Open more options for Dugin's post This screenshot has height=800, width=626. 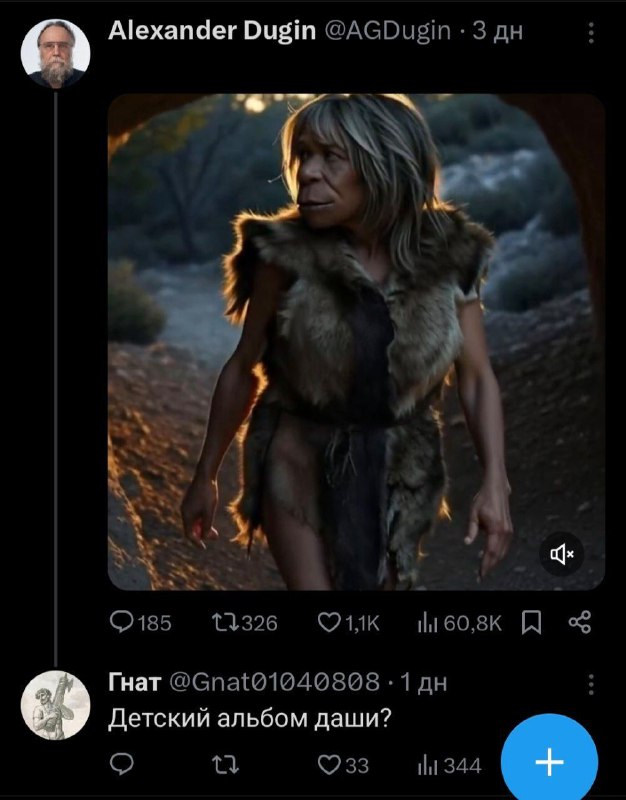591,34
